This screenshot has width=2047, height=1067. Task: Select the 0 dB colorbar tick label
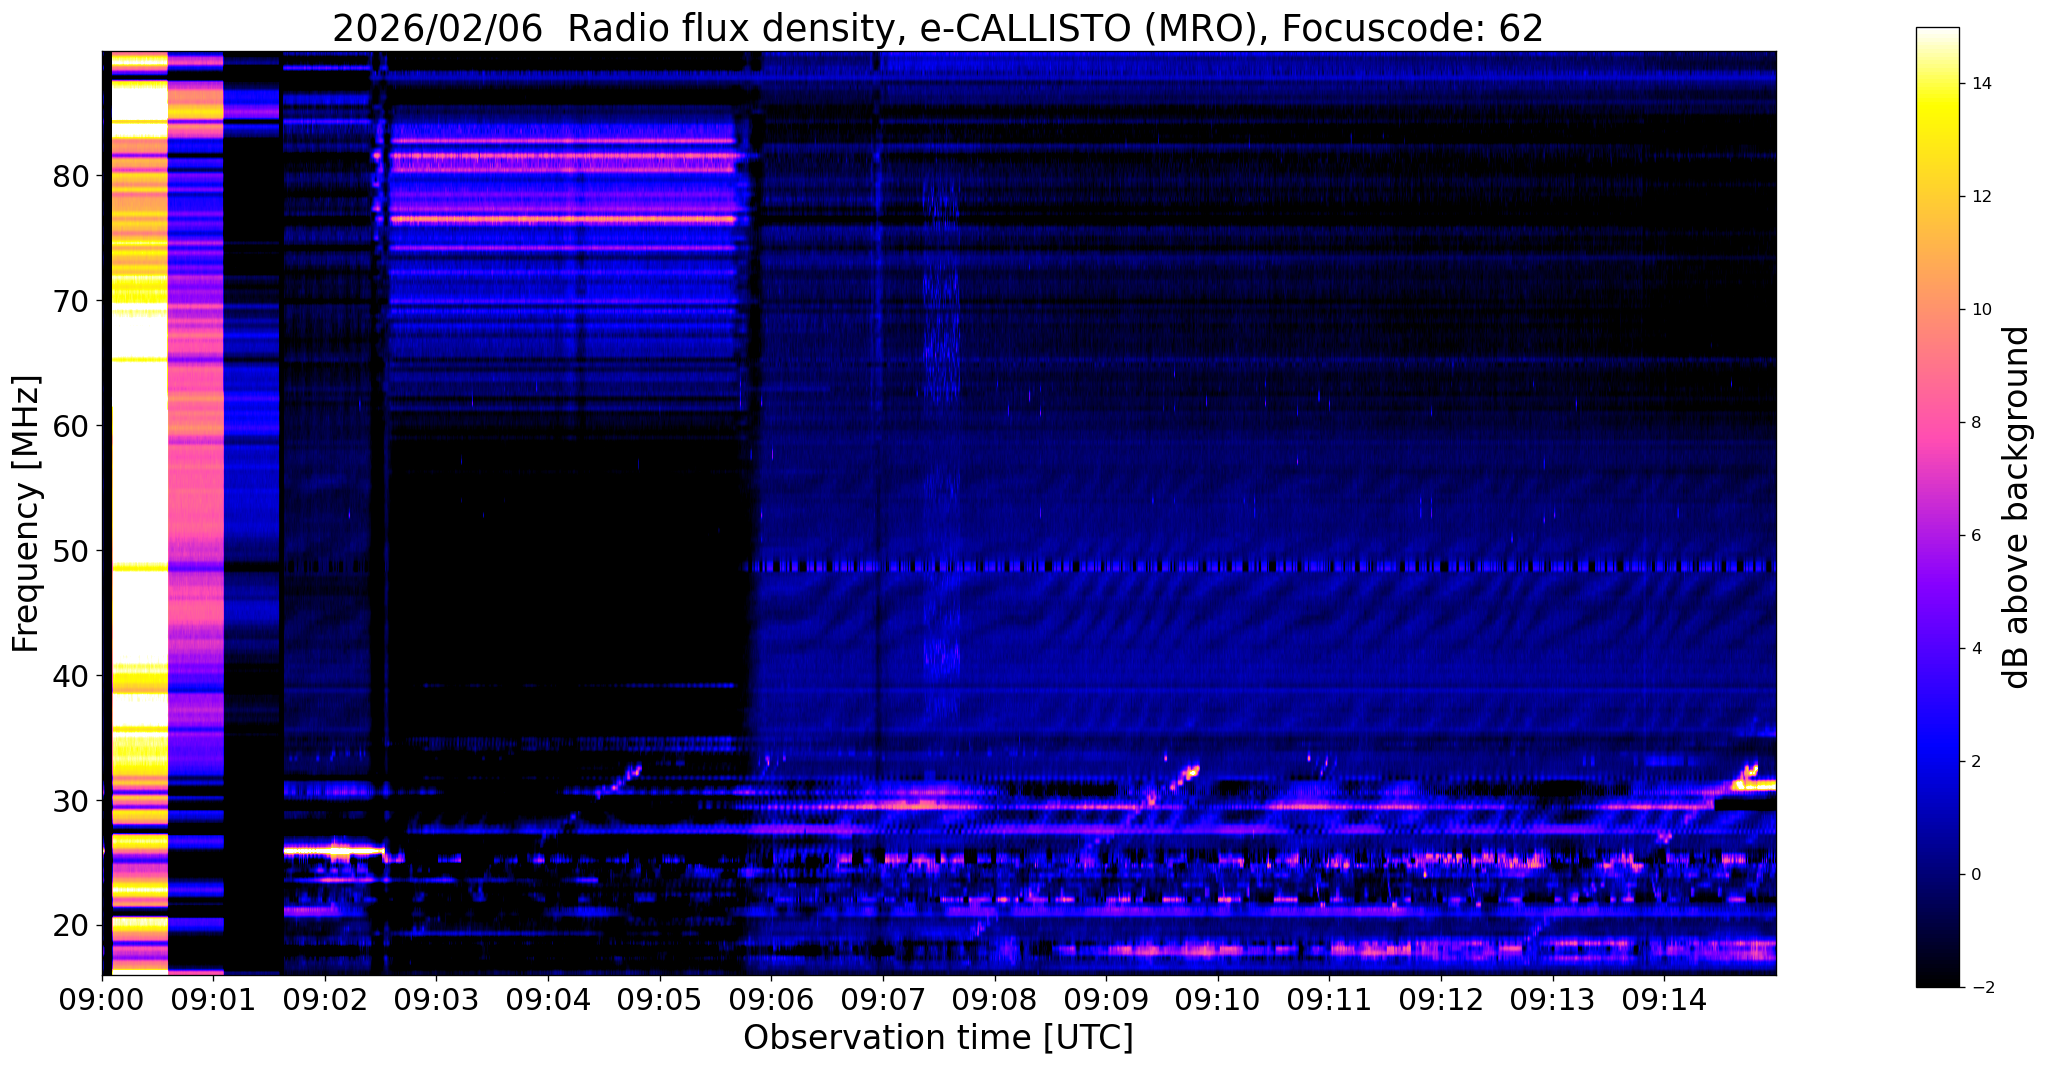click(1974, 875)
